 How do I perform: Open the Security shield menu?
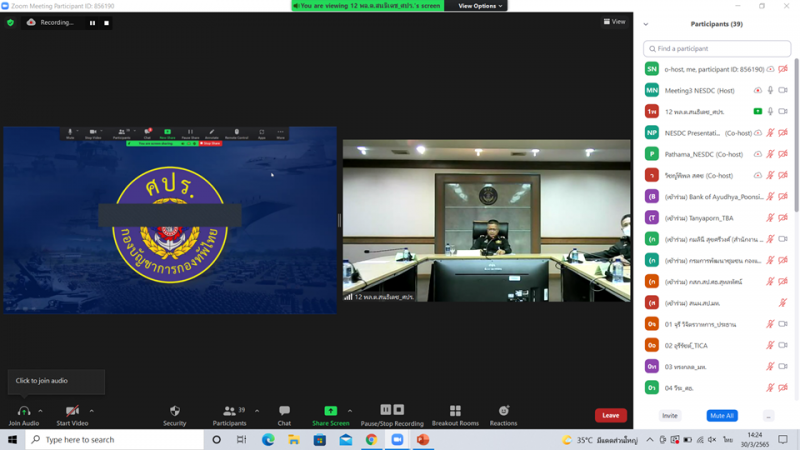click(174, 411)
